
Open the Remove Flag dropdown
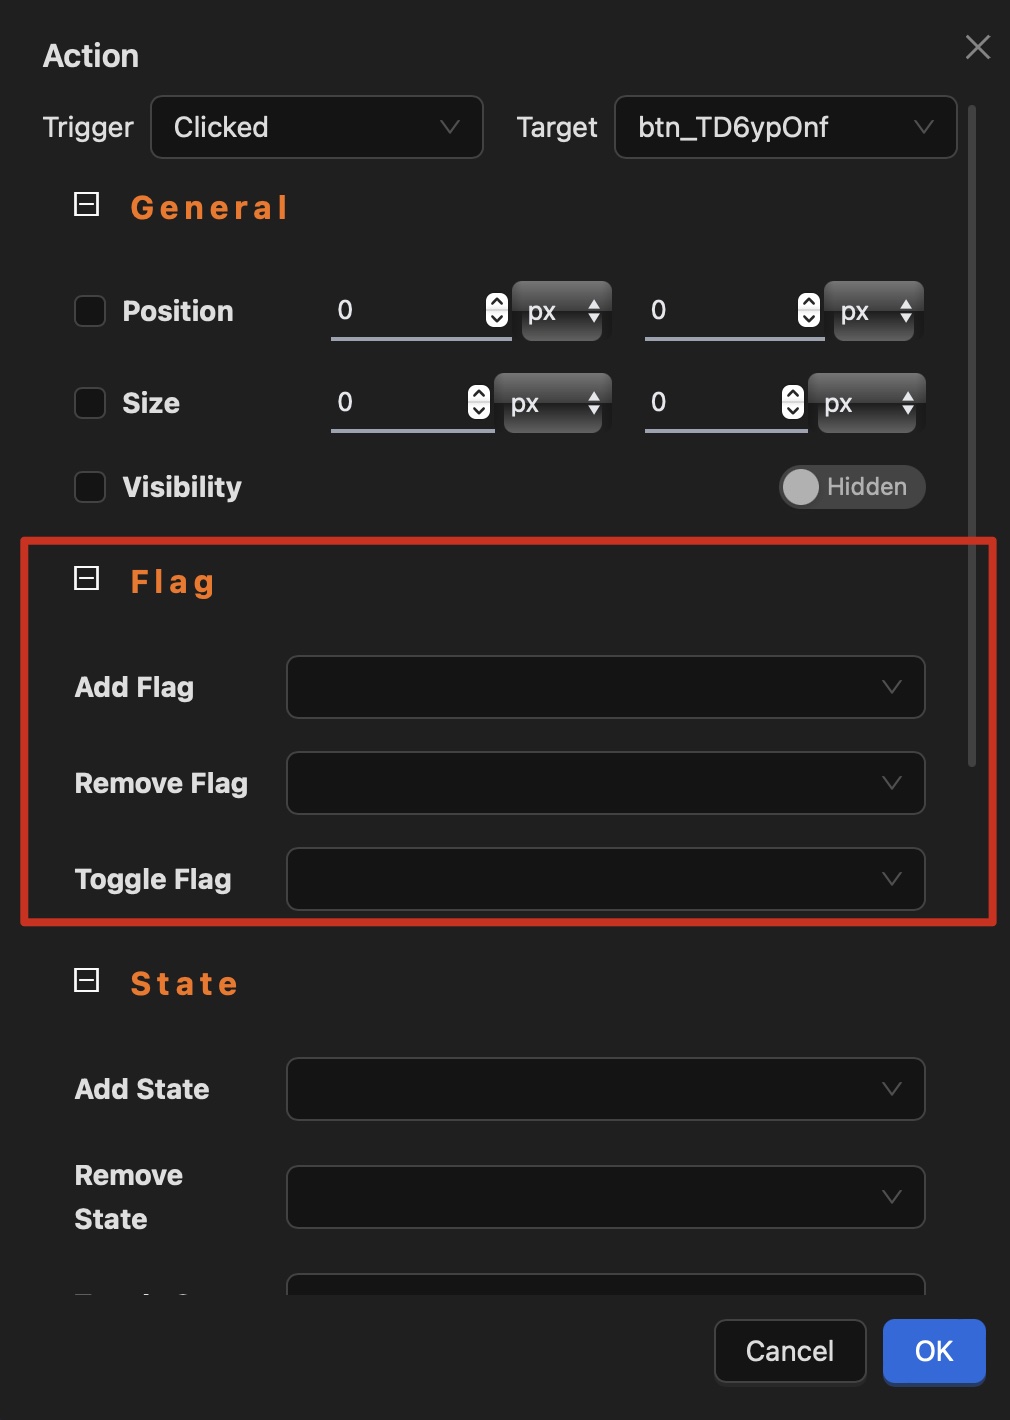(x=605, y=783)
